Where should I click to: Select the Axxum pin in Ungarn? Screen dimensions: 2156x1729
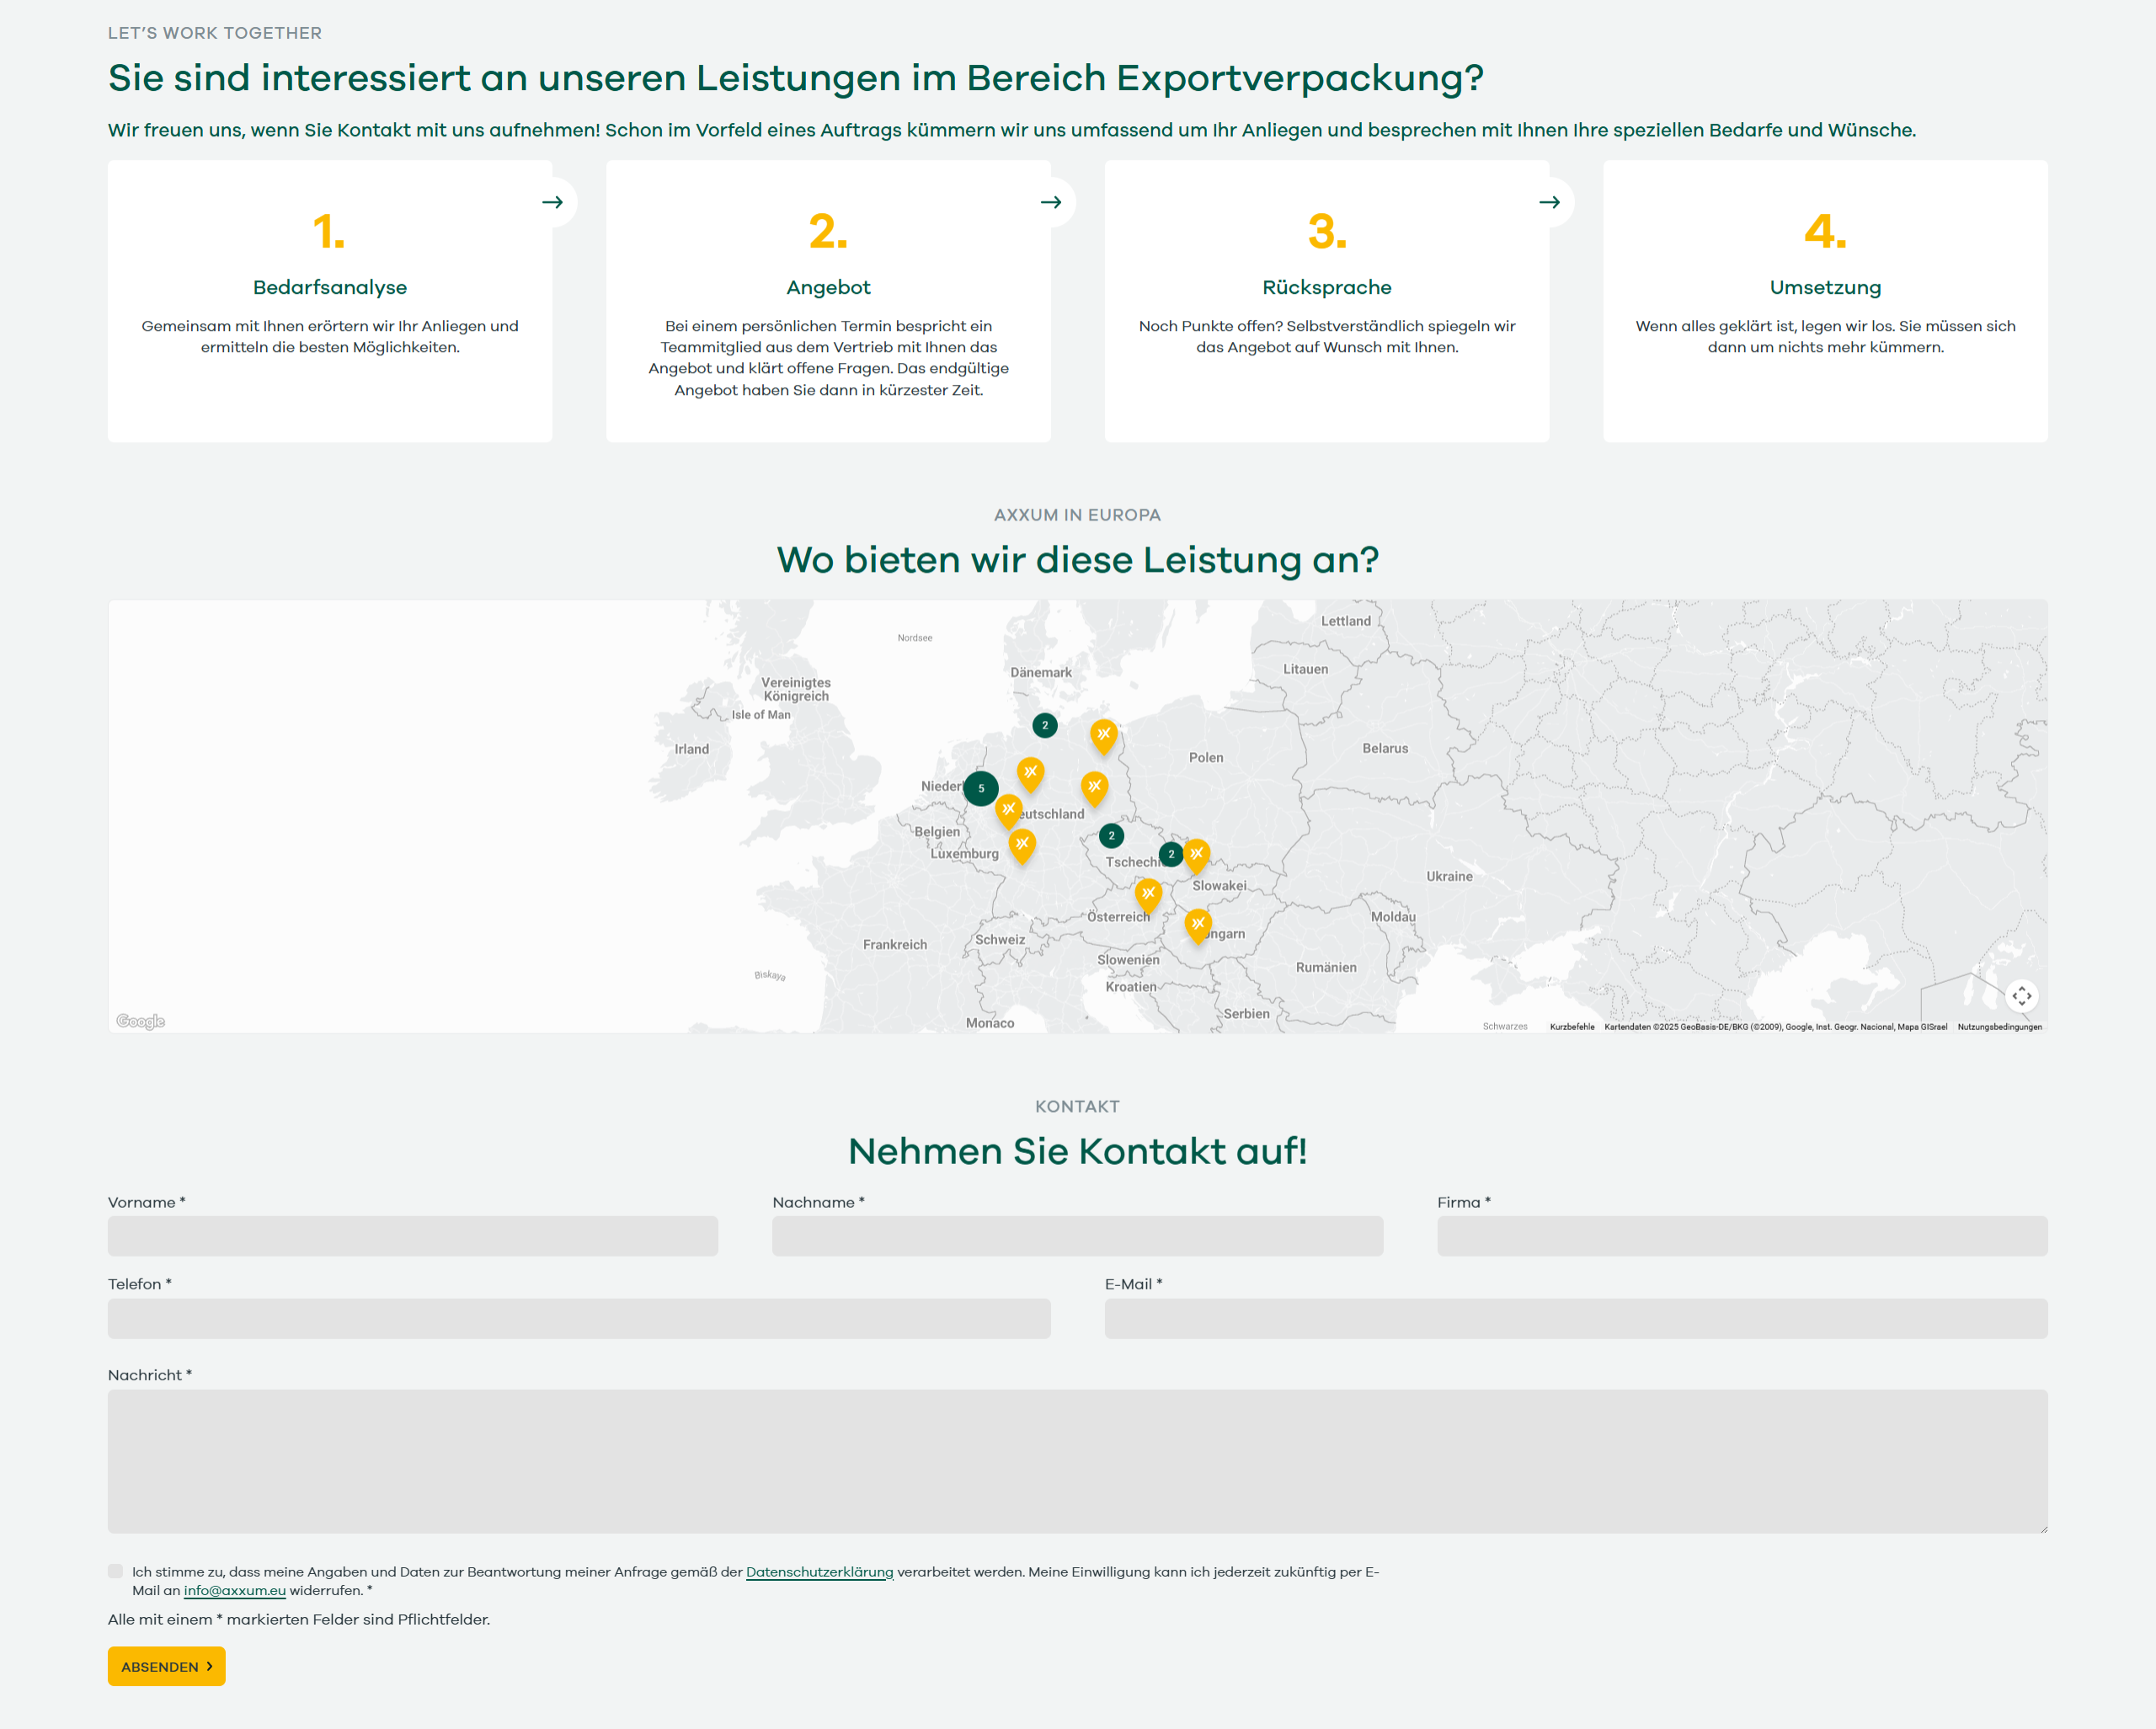click(1197, 925)
